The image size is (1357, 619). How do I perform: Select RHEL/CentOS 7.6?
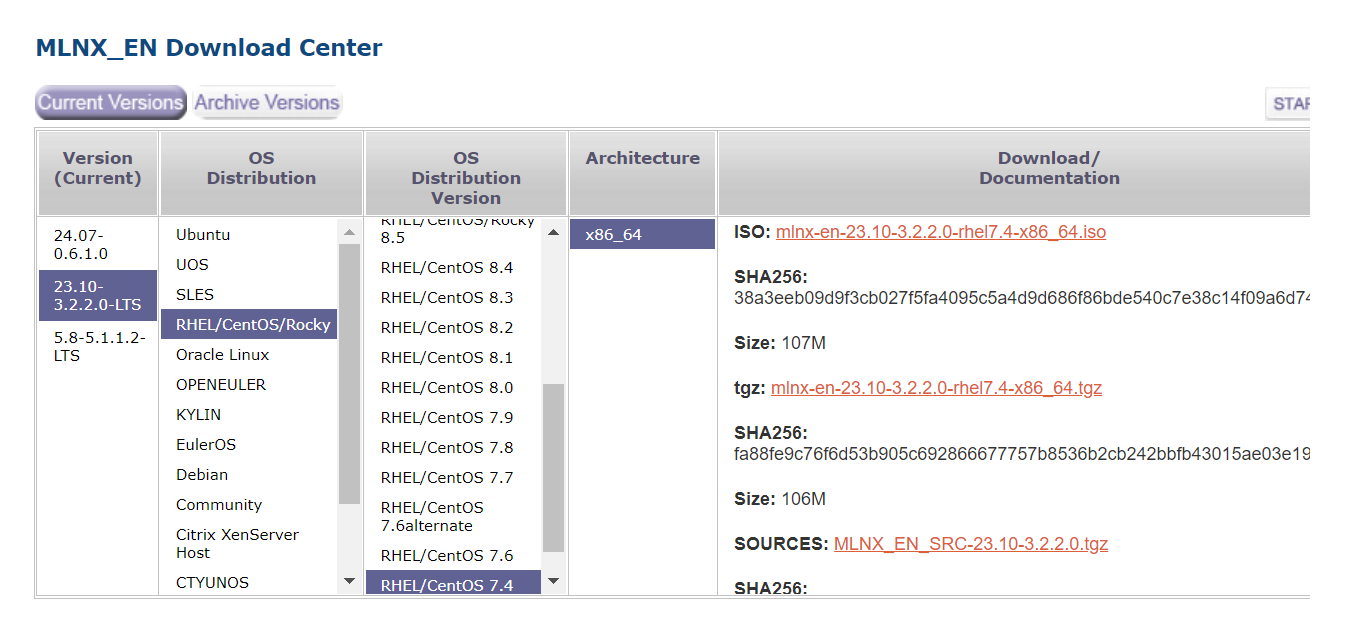coord(454,555)
